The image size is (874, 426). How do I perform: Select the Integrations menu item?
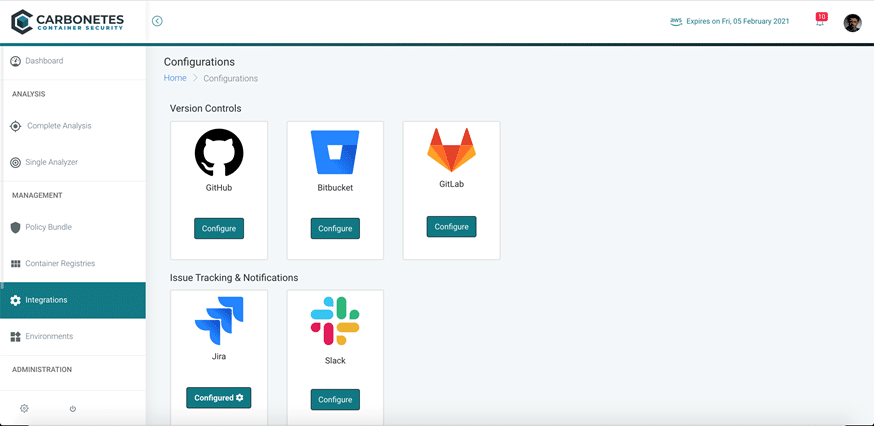tap(73, 300)
